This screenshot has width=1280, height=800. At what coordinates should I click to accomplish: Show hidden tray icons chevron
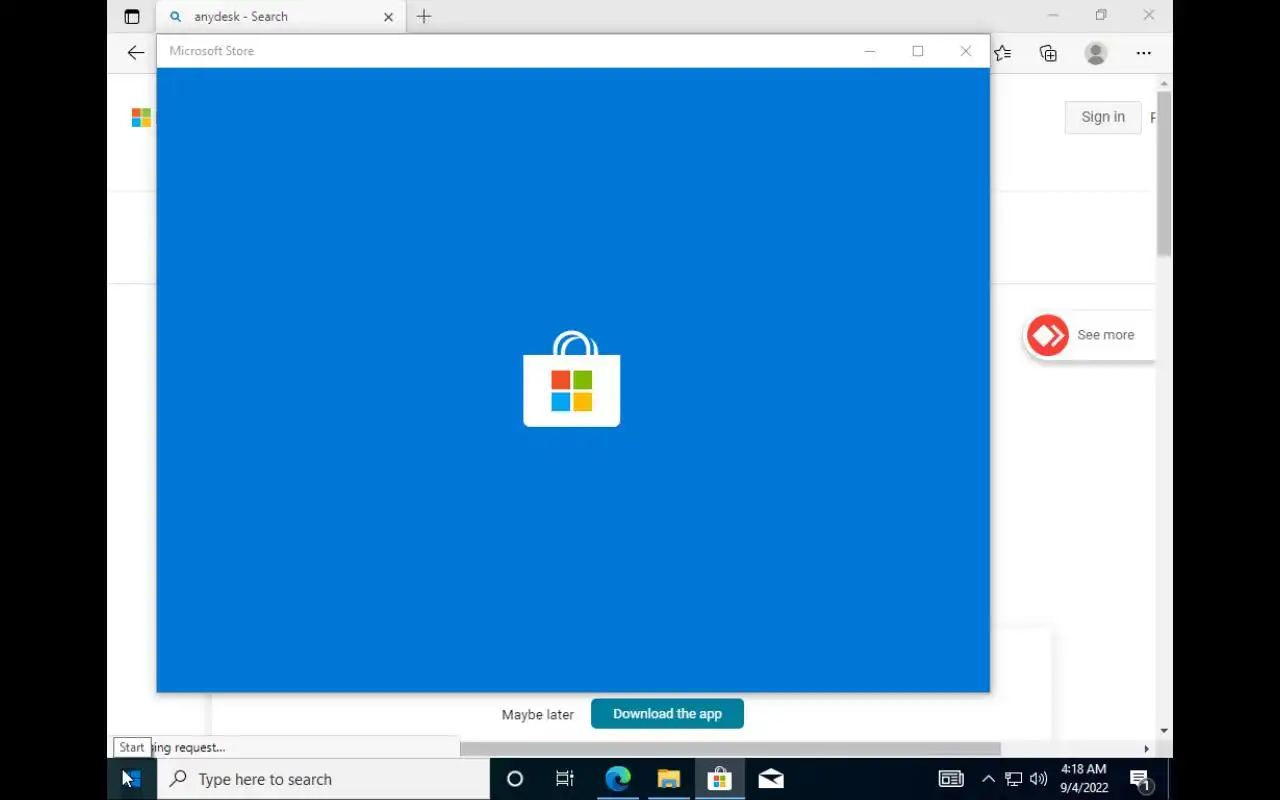coord(988,779)
